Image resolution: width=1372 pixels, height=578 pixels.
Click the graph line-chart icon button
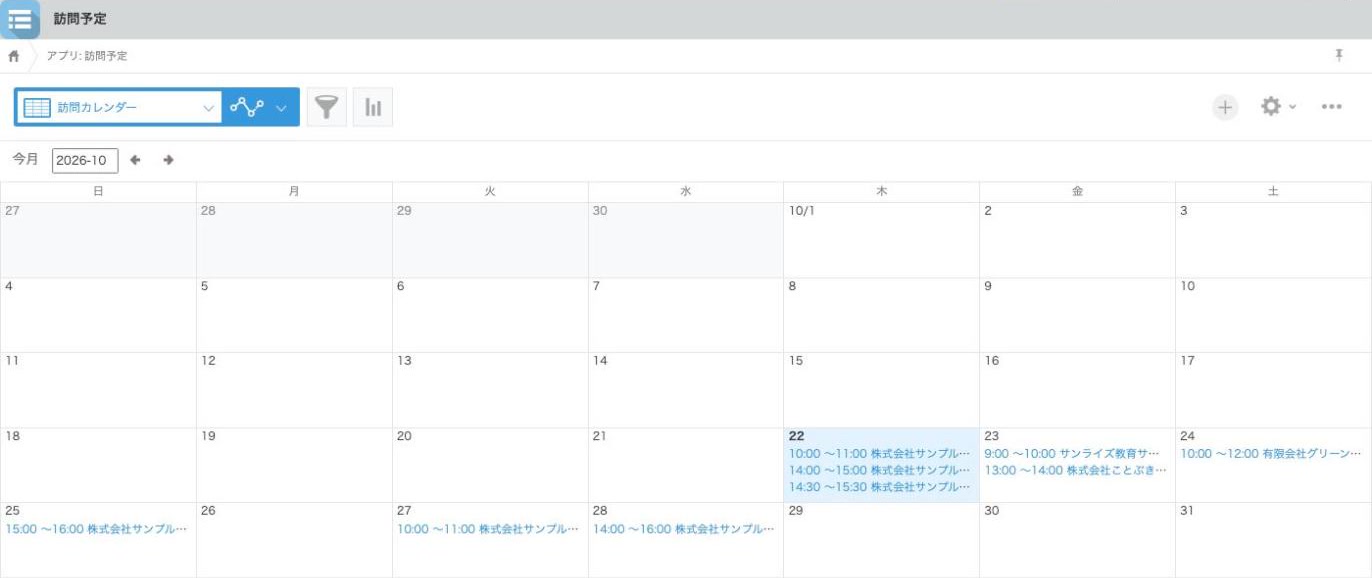pos(246,107)
